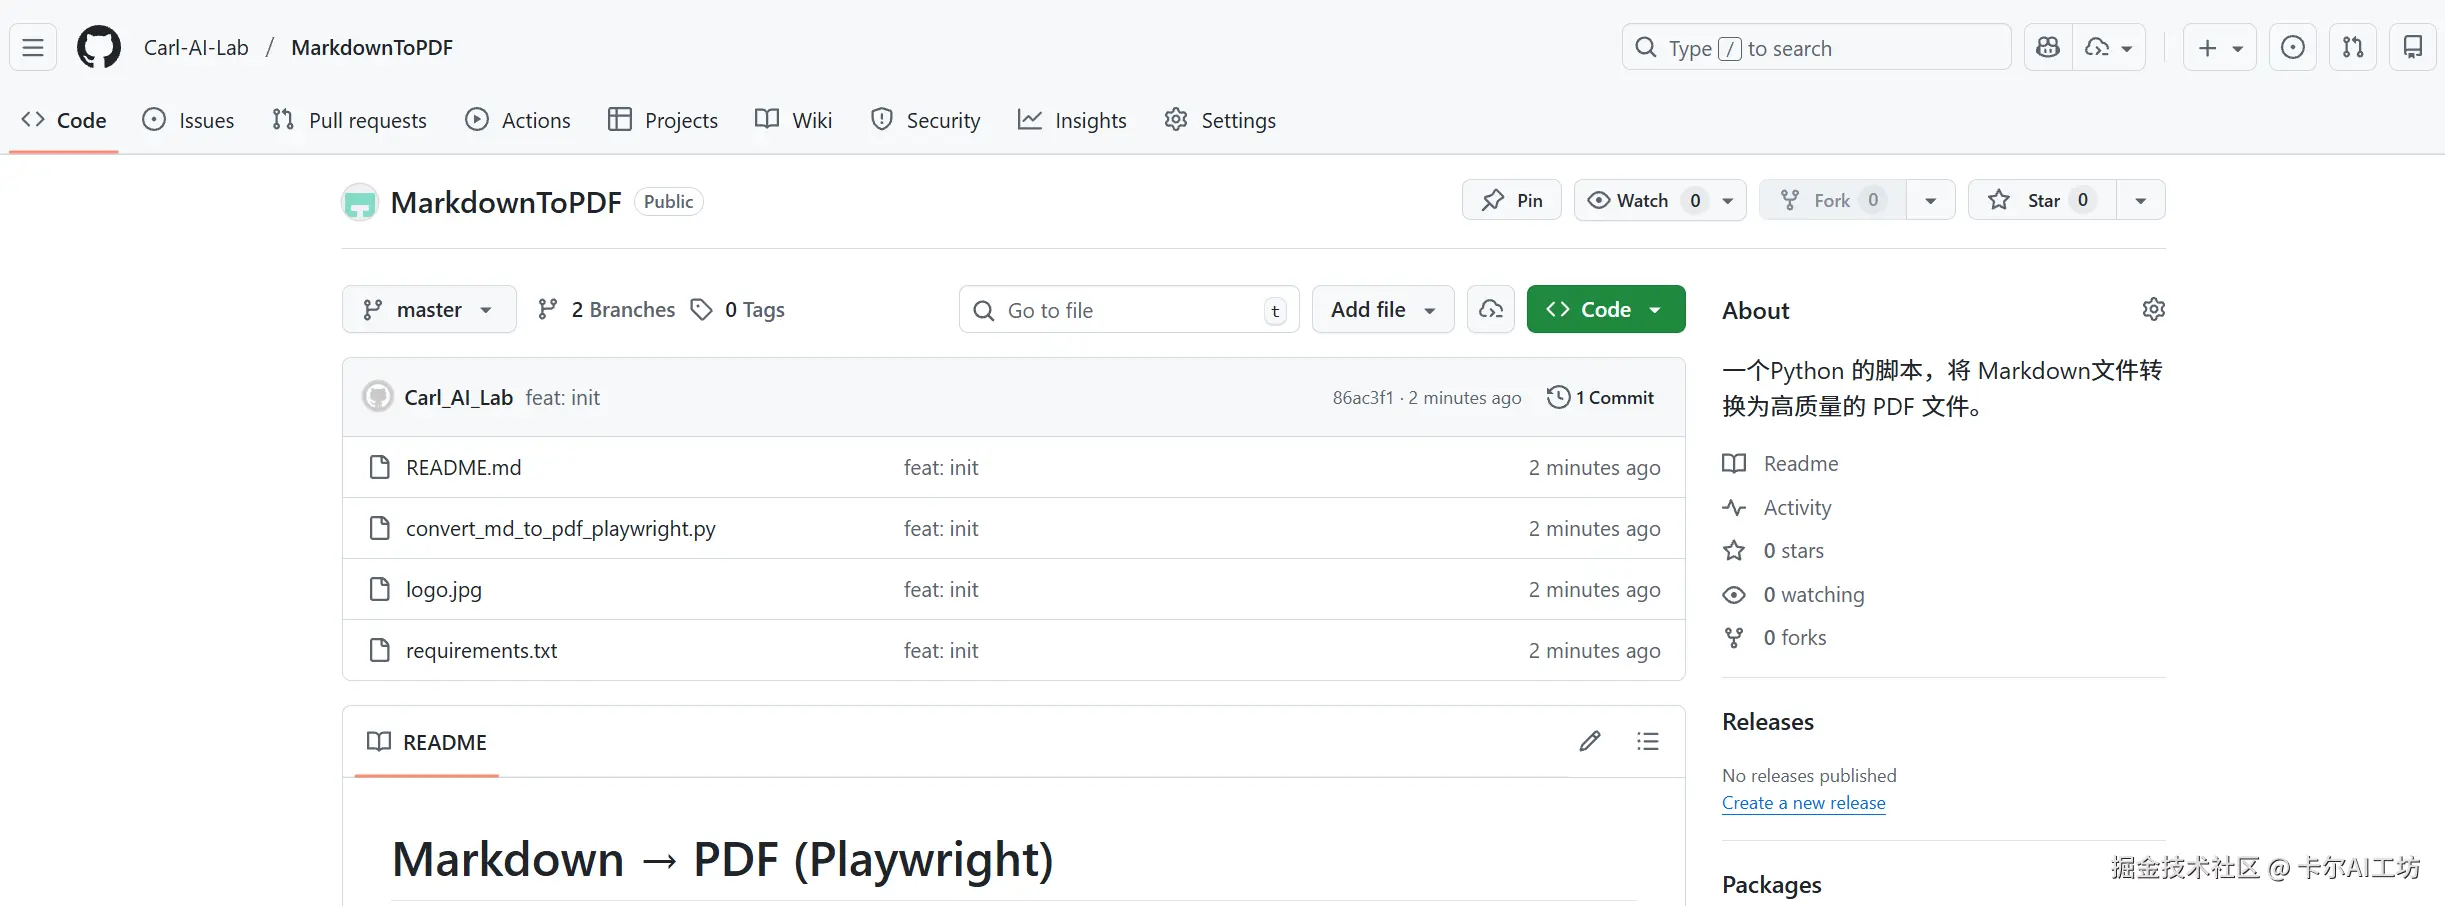Pin the MarkdownToPDF repository
The image size is (2445, 906).
tap(1512, 200)
